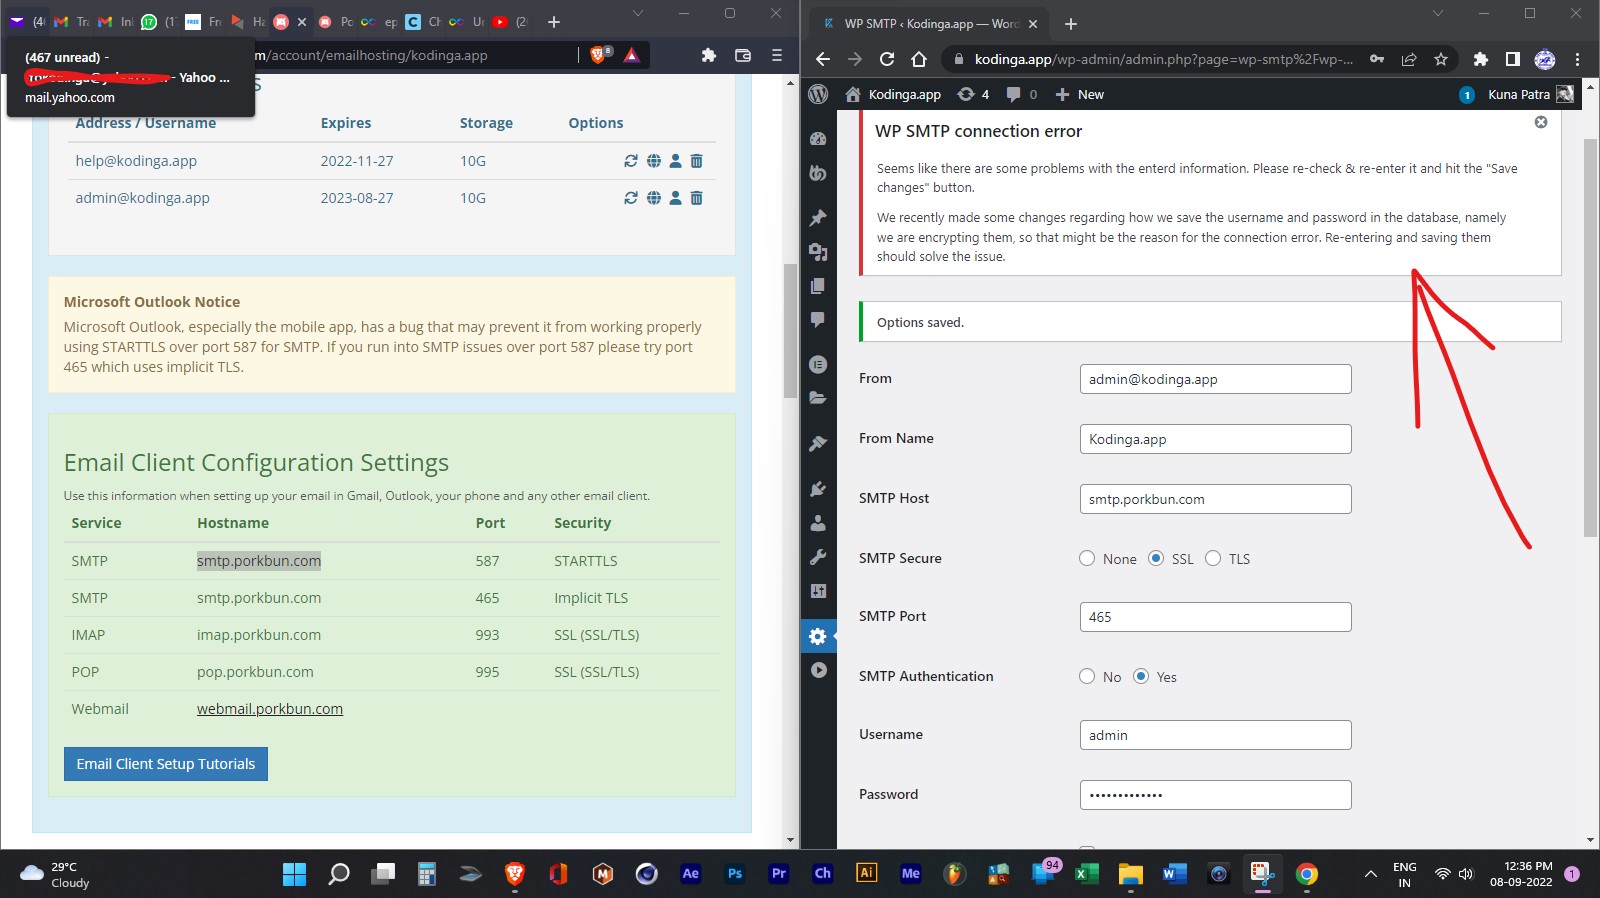Open Brave Shields icon in address bar
1600x898 pixels.
coord(600,55)
